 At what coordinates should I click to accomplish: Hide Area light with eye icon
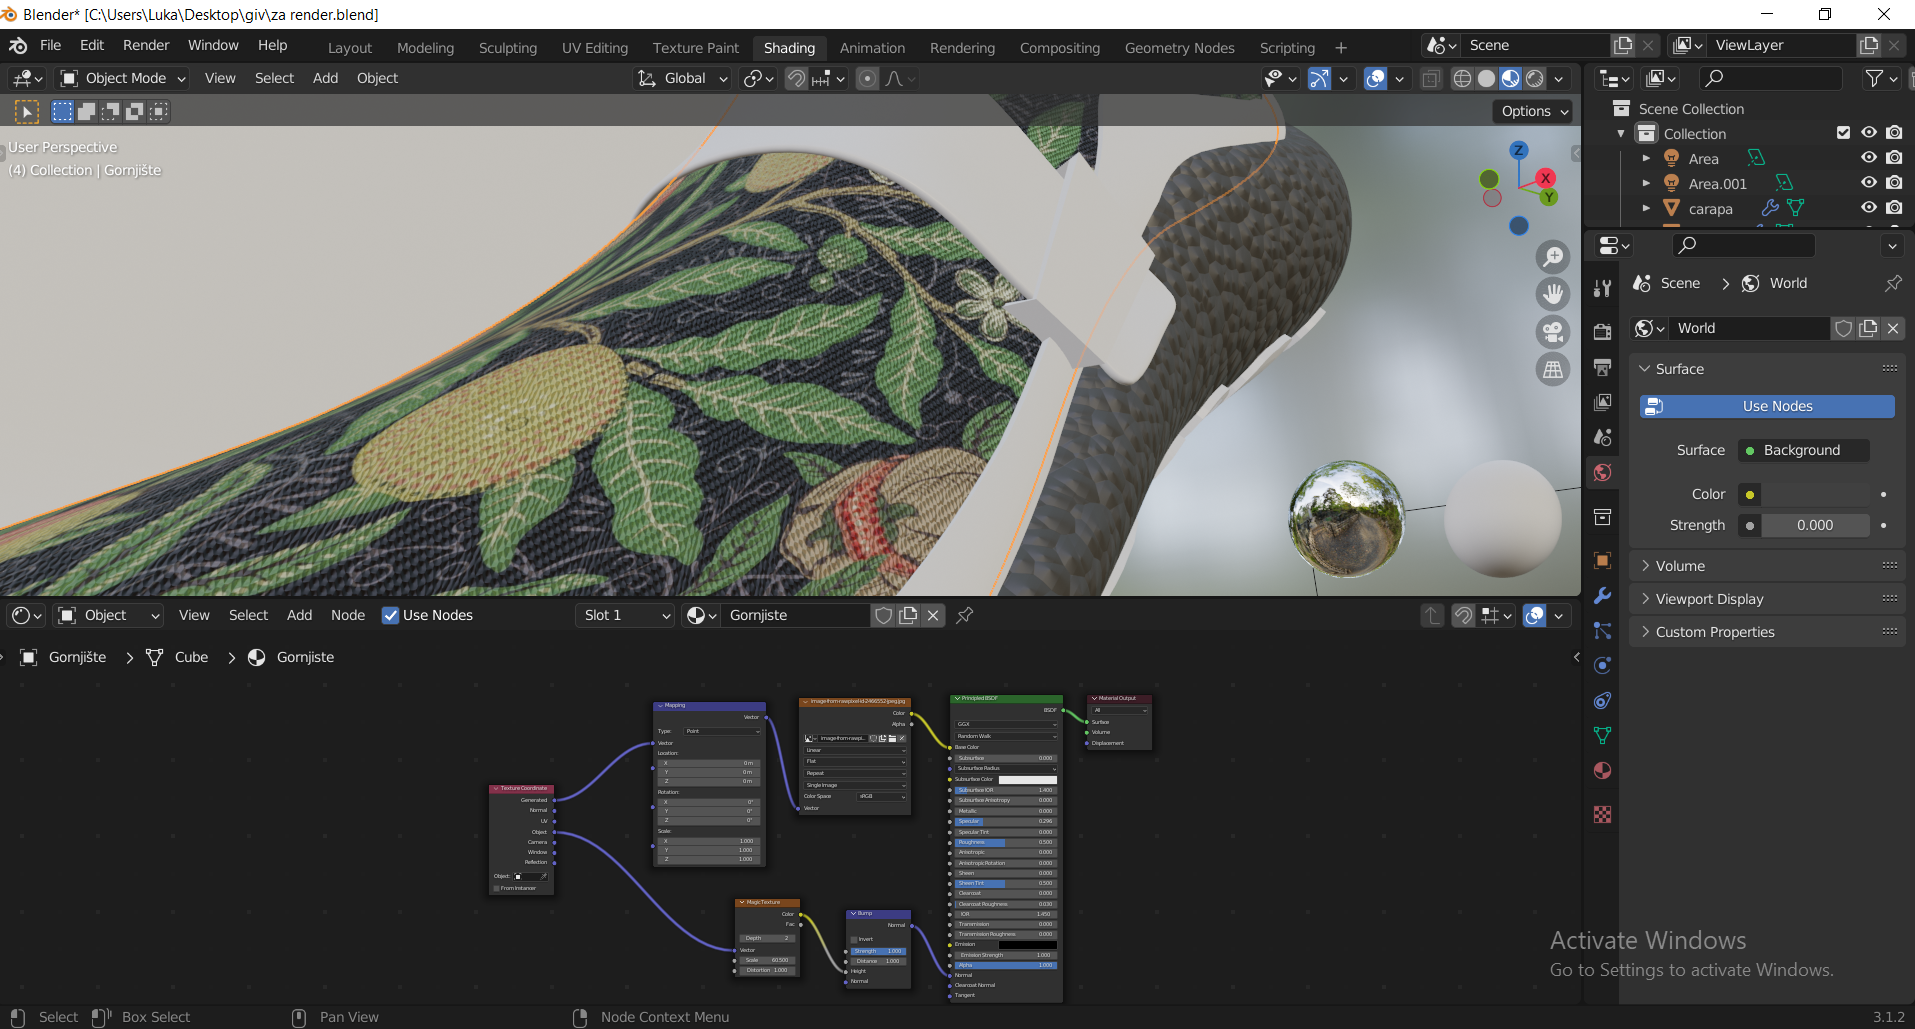[x=1868, y=158]
